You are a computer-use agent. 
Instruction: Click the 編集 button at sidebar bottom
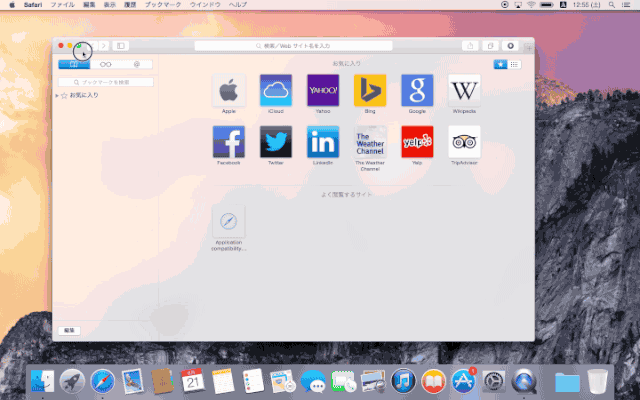[69, 330]
